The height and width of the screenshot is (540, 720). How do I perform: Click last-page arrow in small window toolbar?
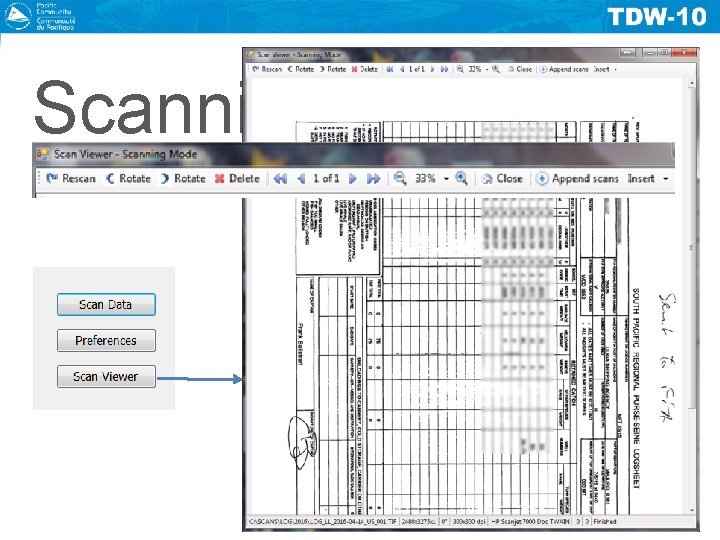[444, 69]
